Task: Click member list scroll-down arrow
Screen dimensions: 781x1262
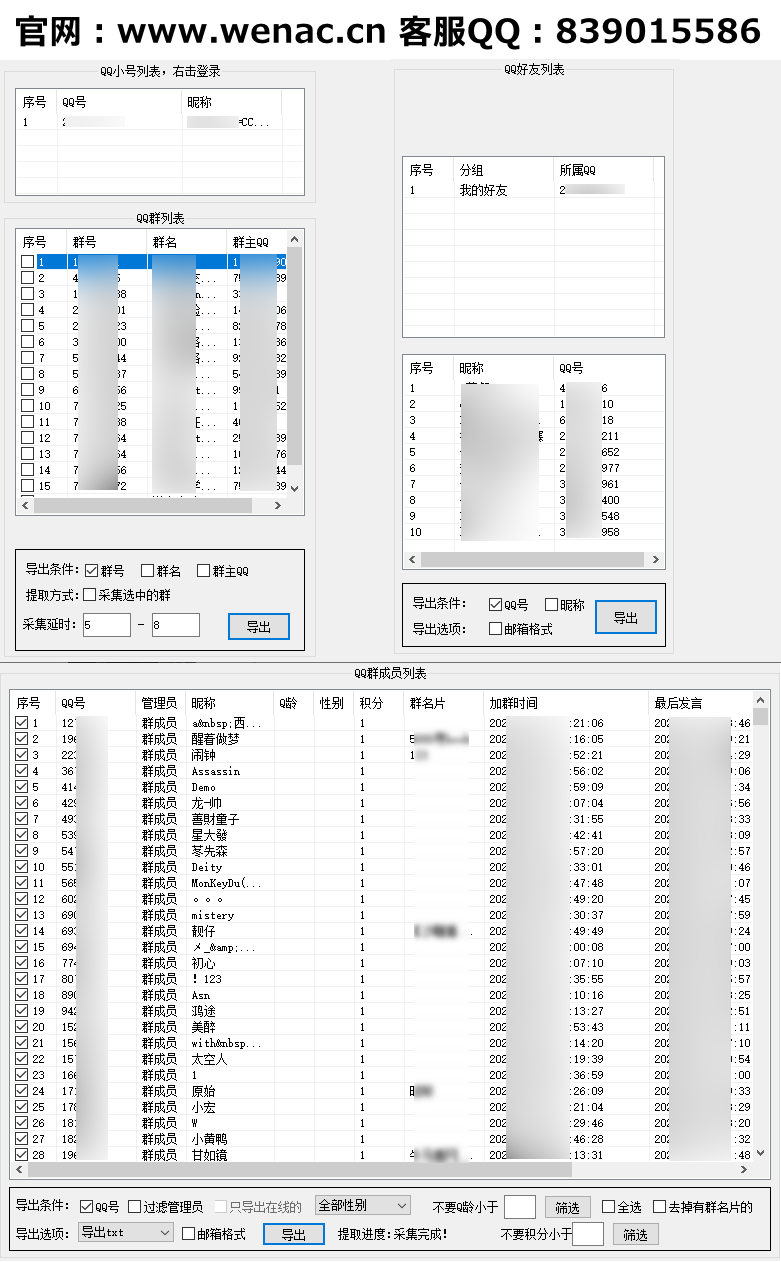Action: 761,1153
